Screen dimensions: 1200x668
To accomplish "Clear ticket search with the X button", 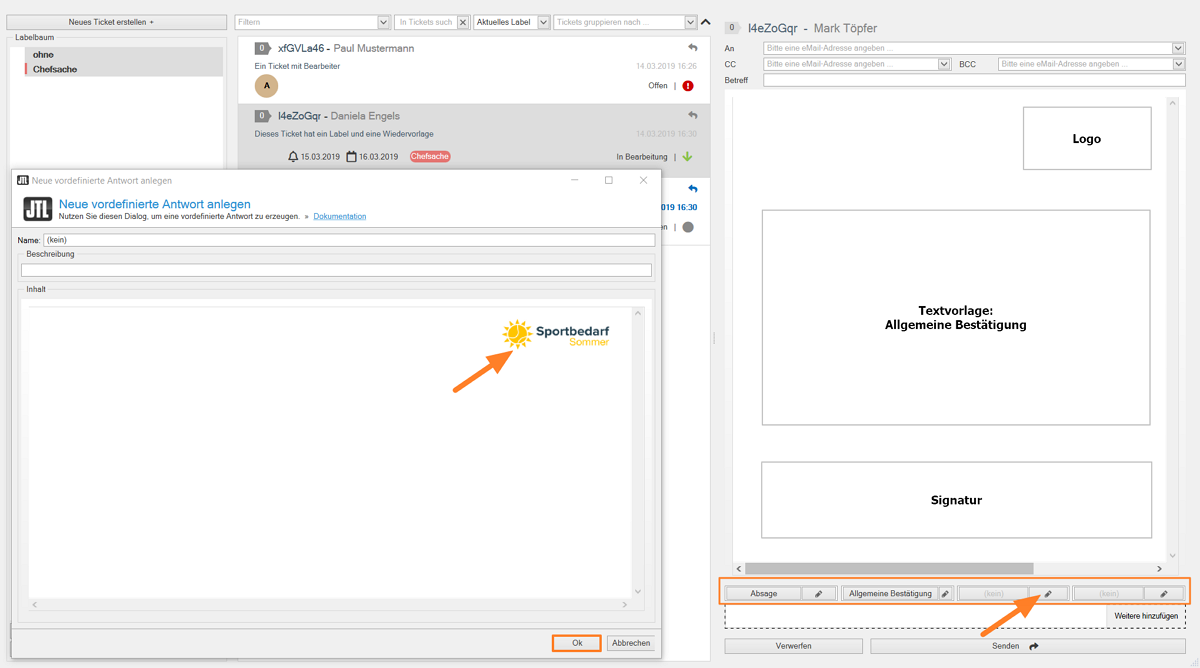I will pyautogui.click(x=463, y=22).
